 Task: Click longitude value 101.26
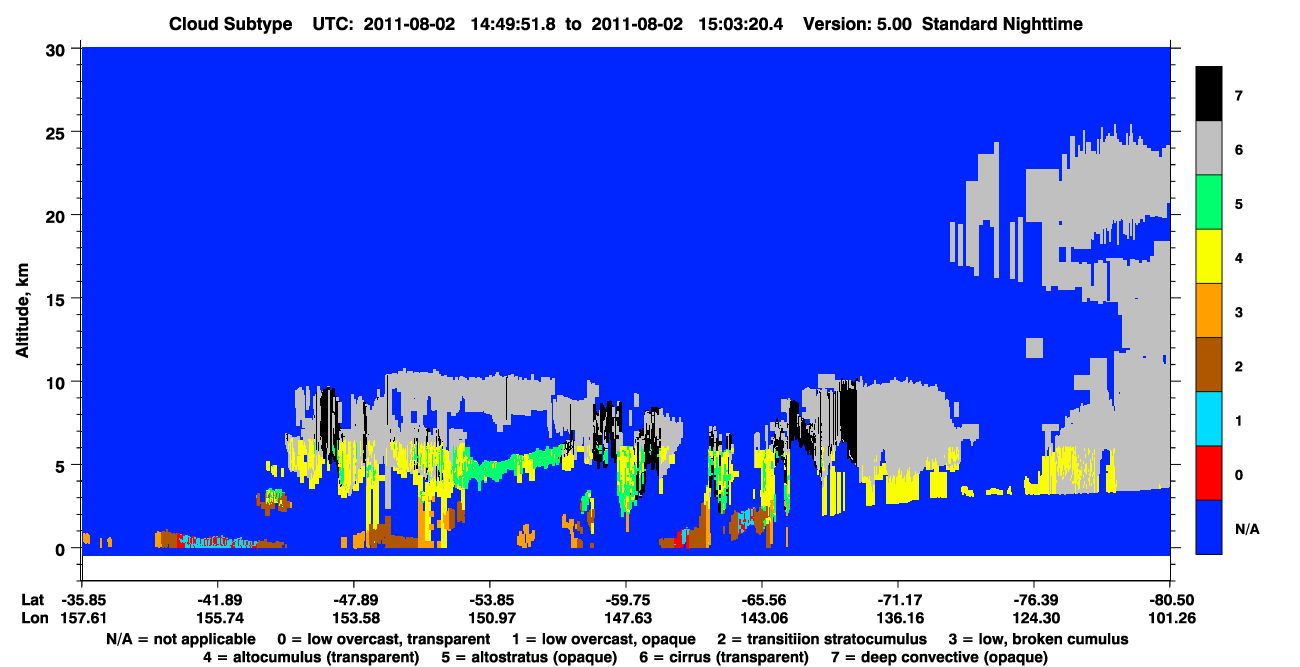tap(1170, 618)
